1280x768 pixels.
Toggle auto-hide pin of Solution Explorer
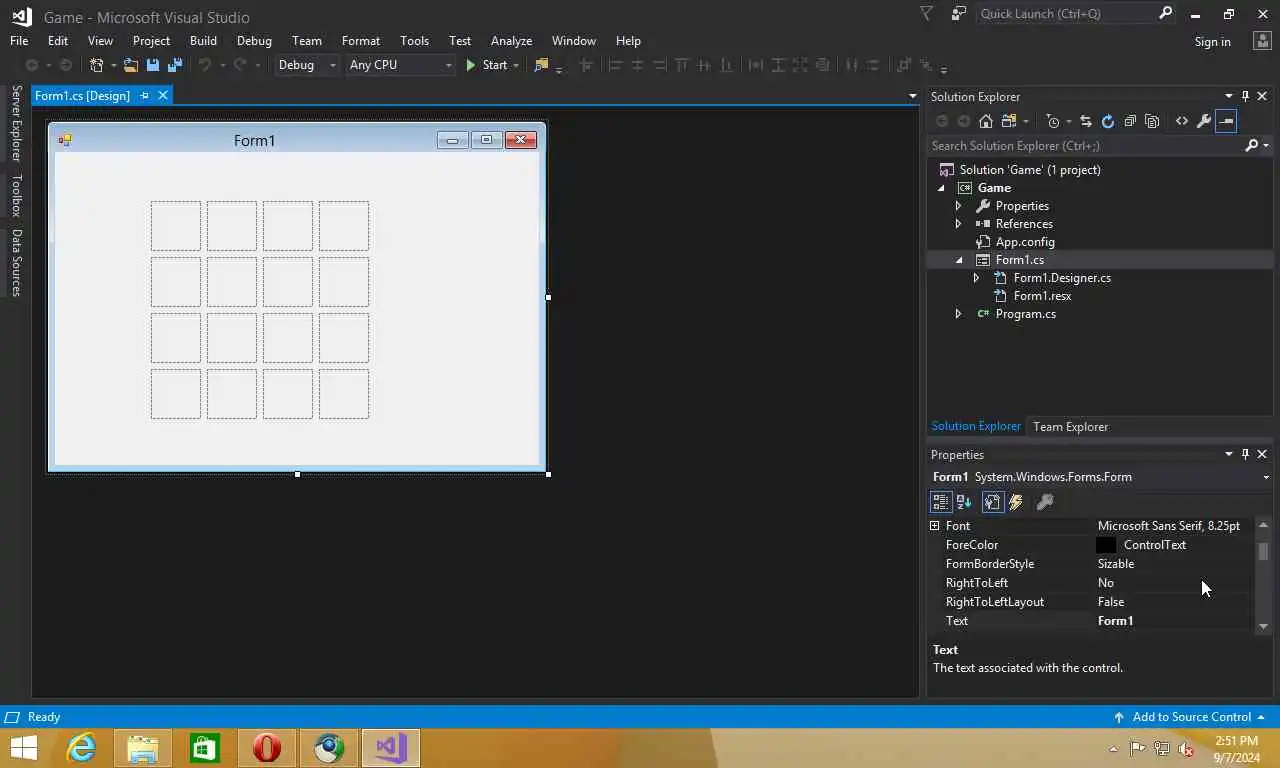coord(1245,96)
